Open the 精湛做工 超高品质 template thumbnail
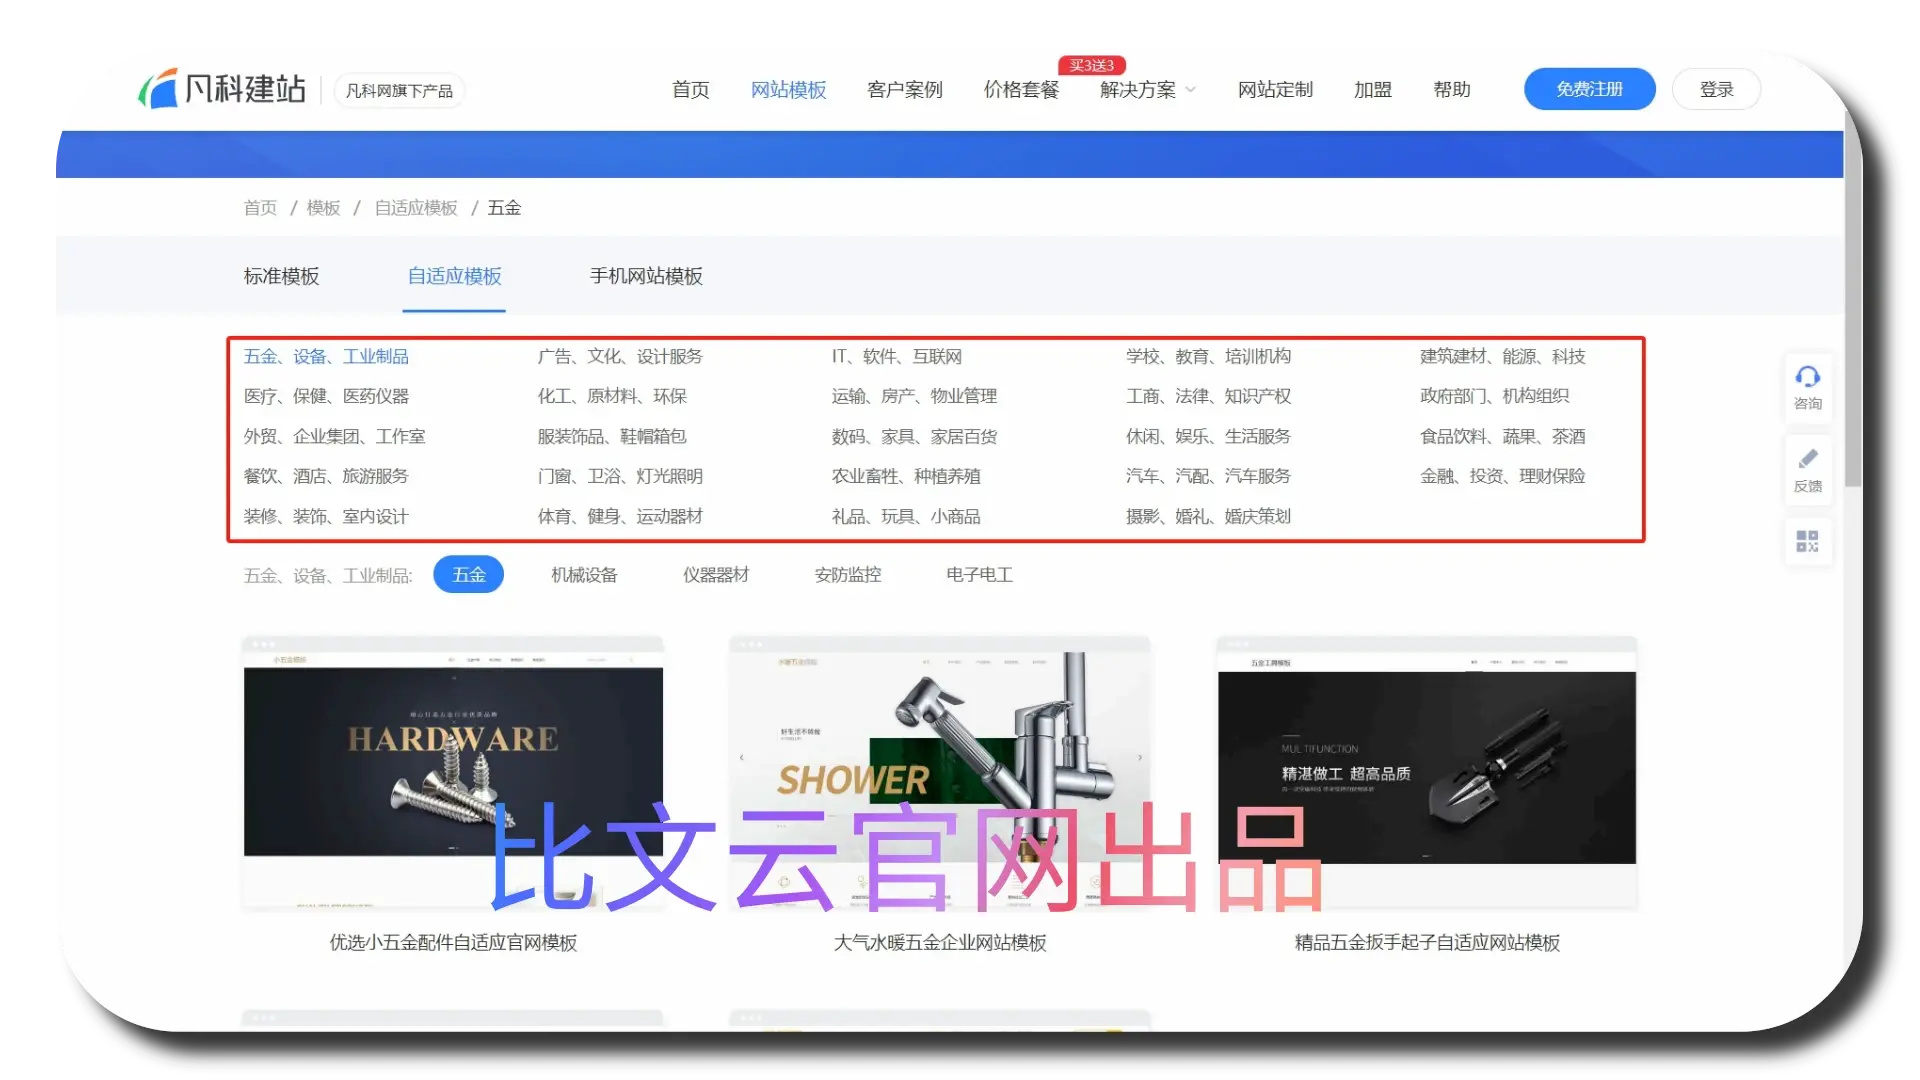This screenshot has height=1080, width=1920. pos(1427,773)
